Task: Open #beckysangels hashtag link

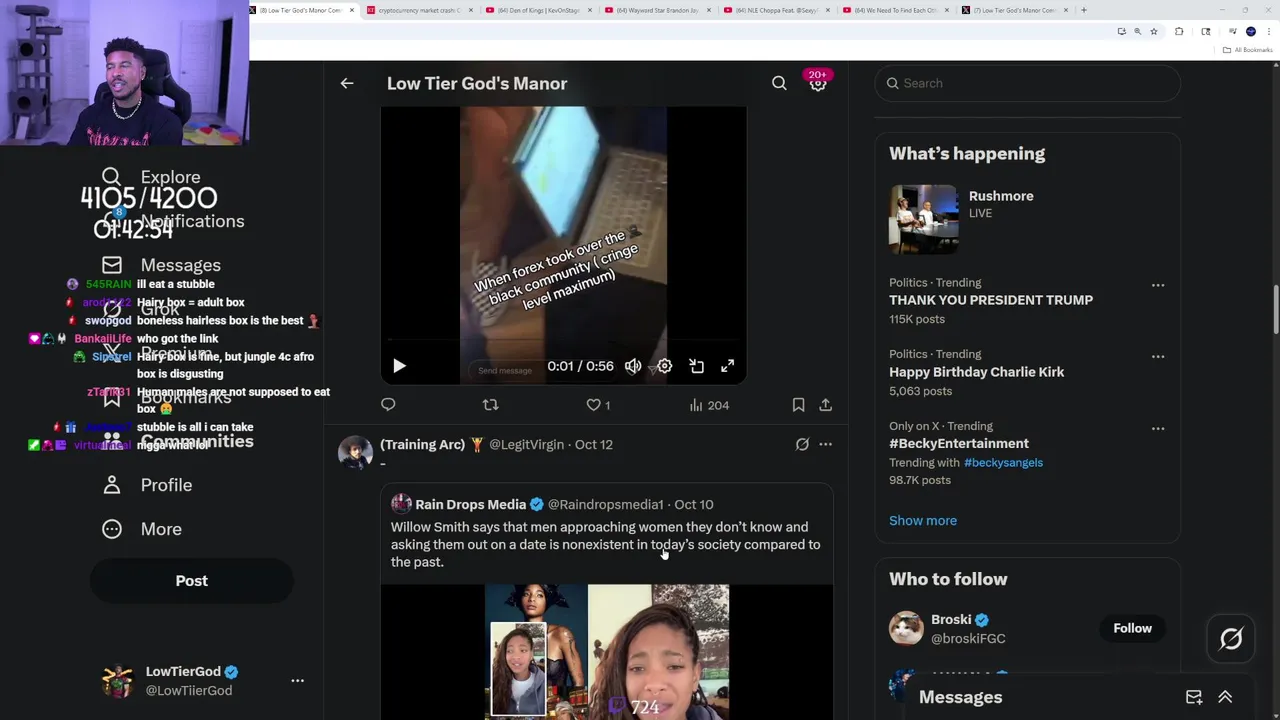Action: (1003, 462)
